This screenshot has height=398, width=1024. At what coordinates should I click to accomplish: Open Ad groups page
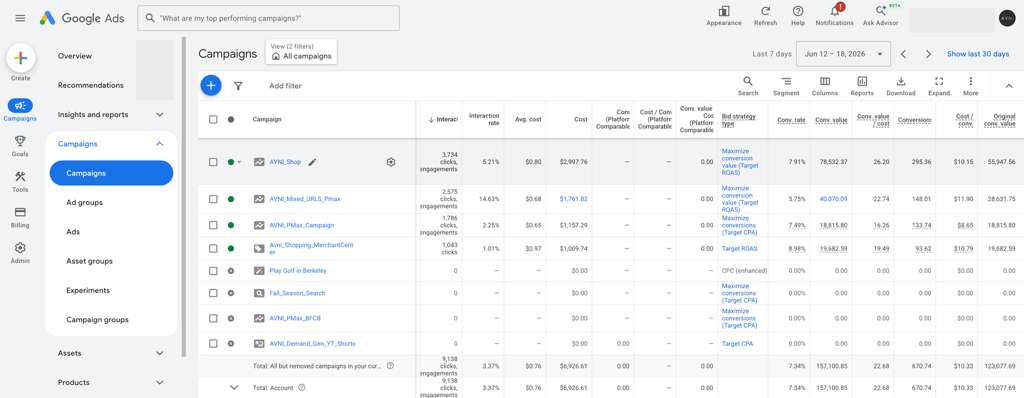click(x=84, y=203)
